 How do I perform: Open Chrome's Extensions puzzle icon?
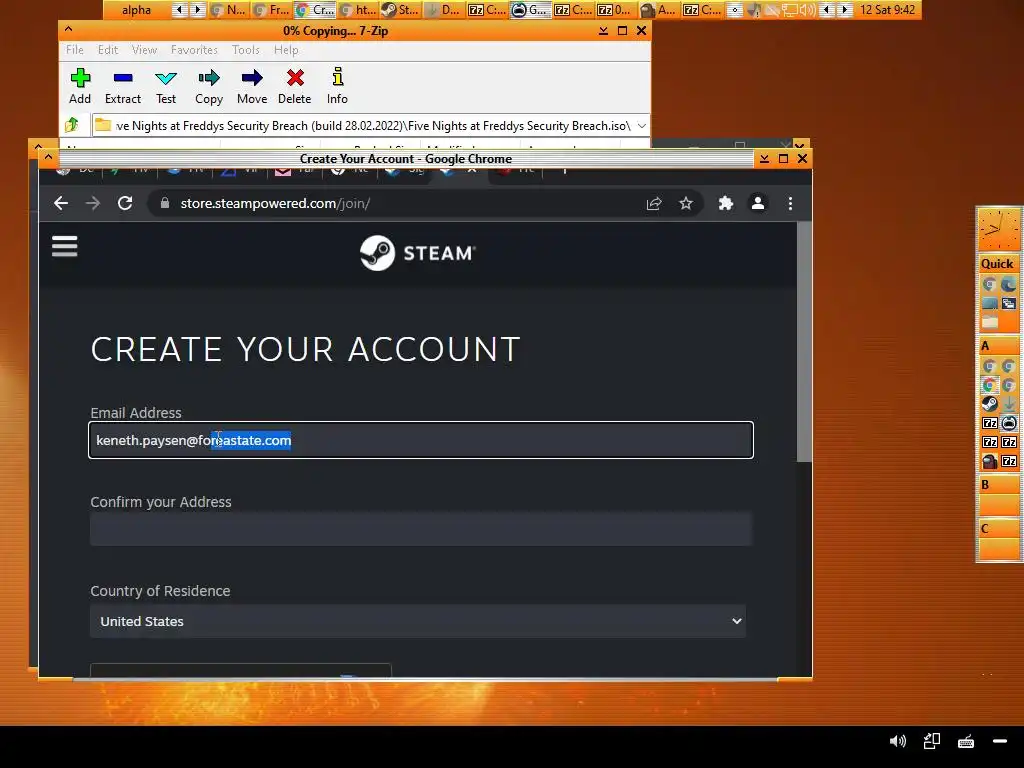pos(726,203)
